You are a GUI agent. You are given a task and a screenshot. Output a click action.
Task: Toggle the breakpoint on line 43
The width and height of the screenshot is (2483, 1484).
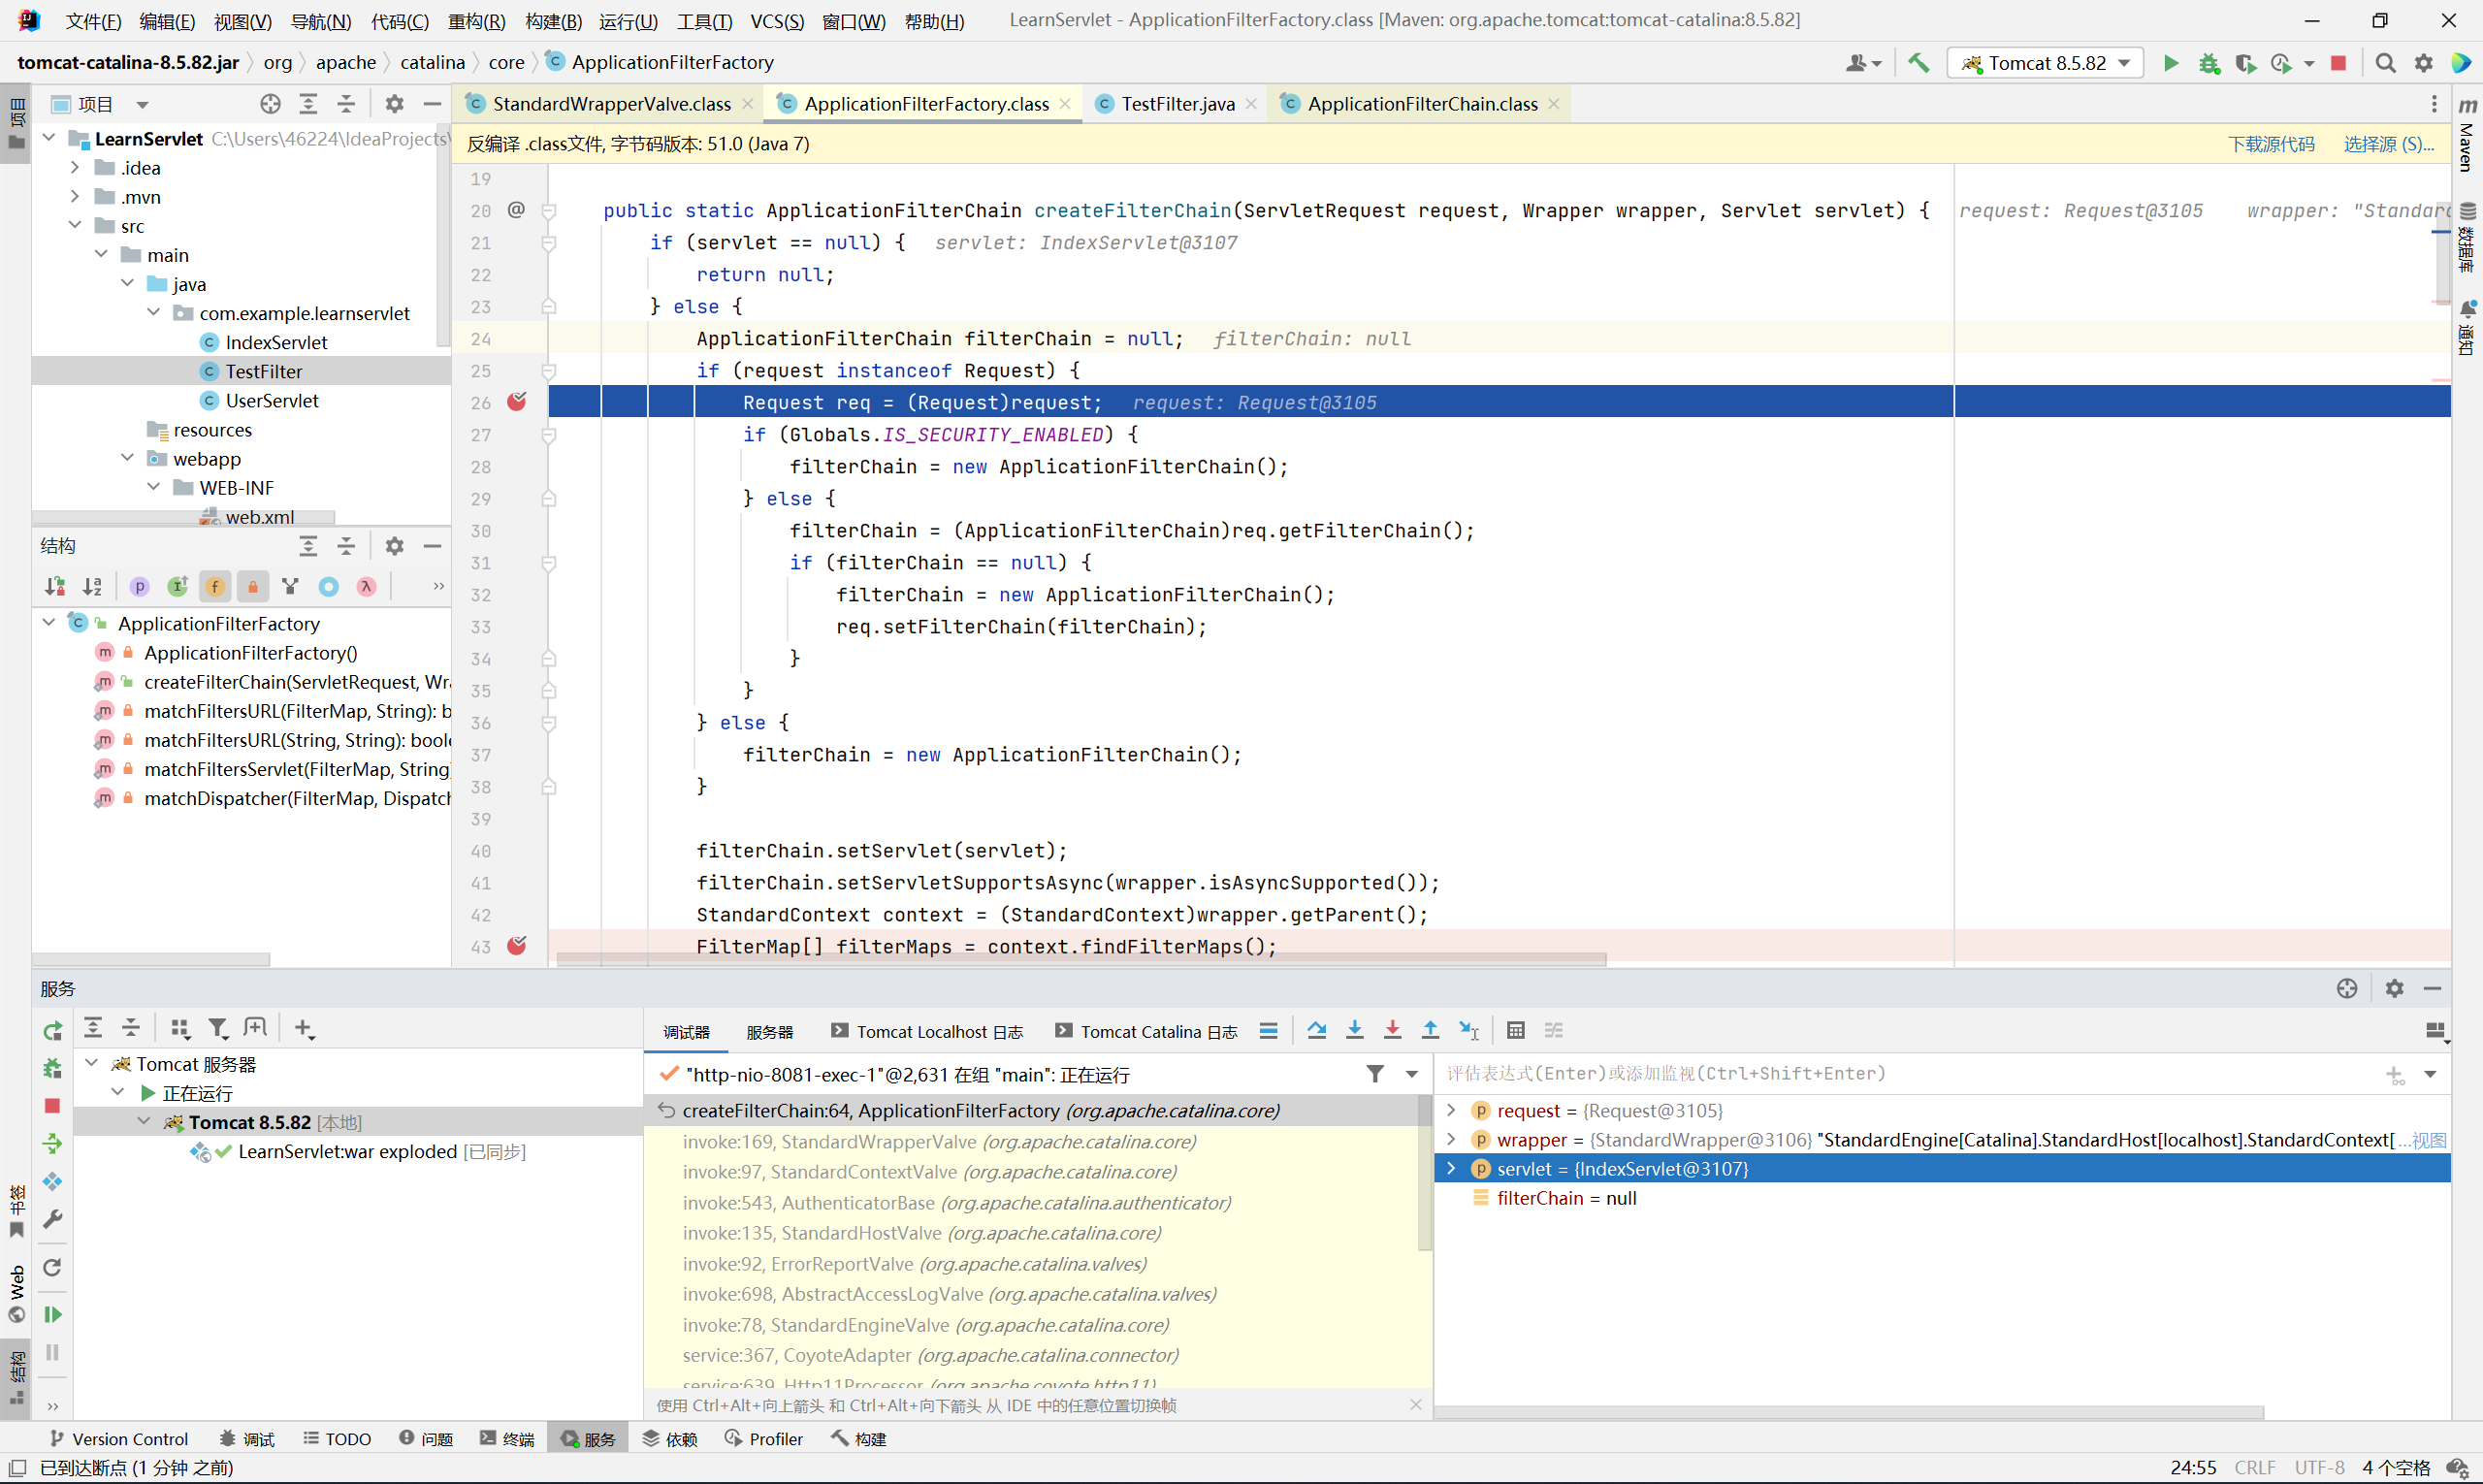(x=516, y=946)
